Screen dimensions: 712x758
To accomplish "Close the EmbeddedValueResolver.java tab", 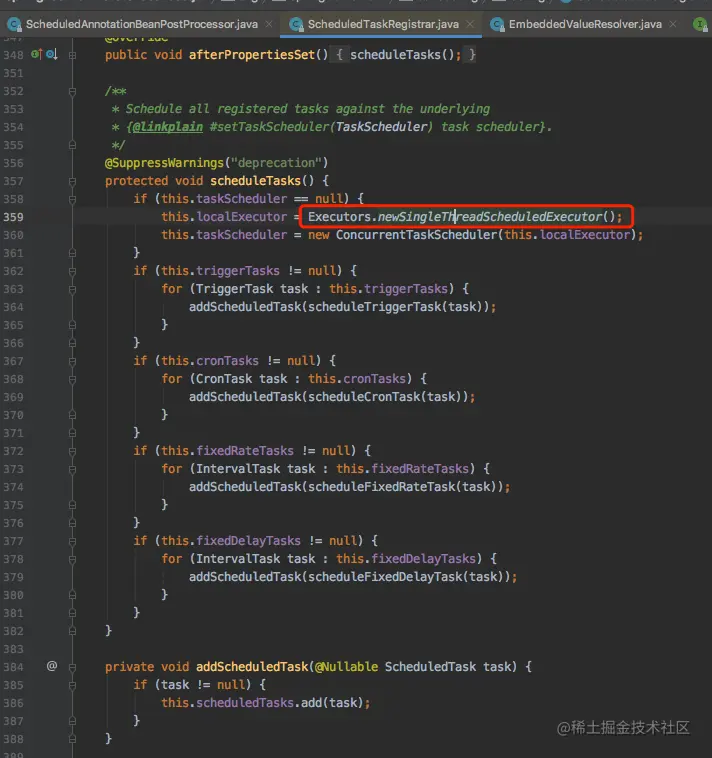I will point(672,24).
